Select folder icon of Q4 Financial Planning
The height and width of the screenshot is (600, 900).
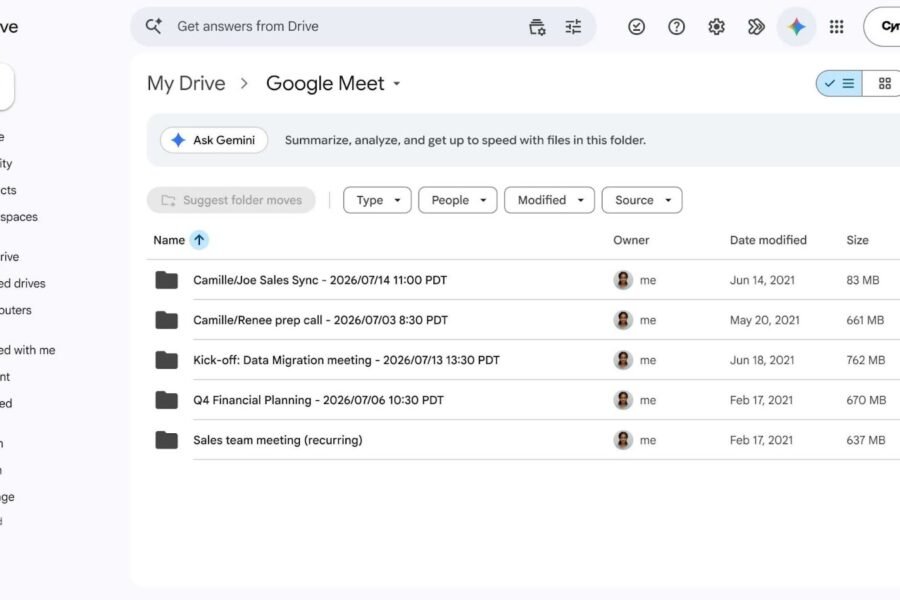166,400
